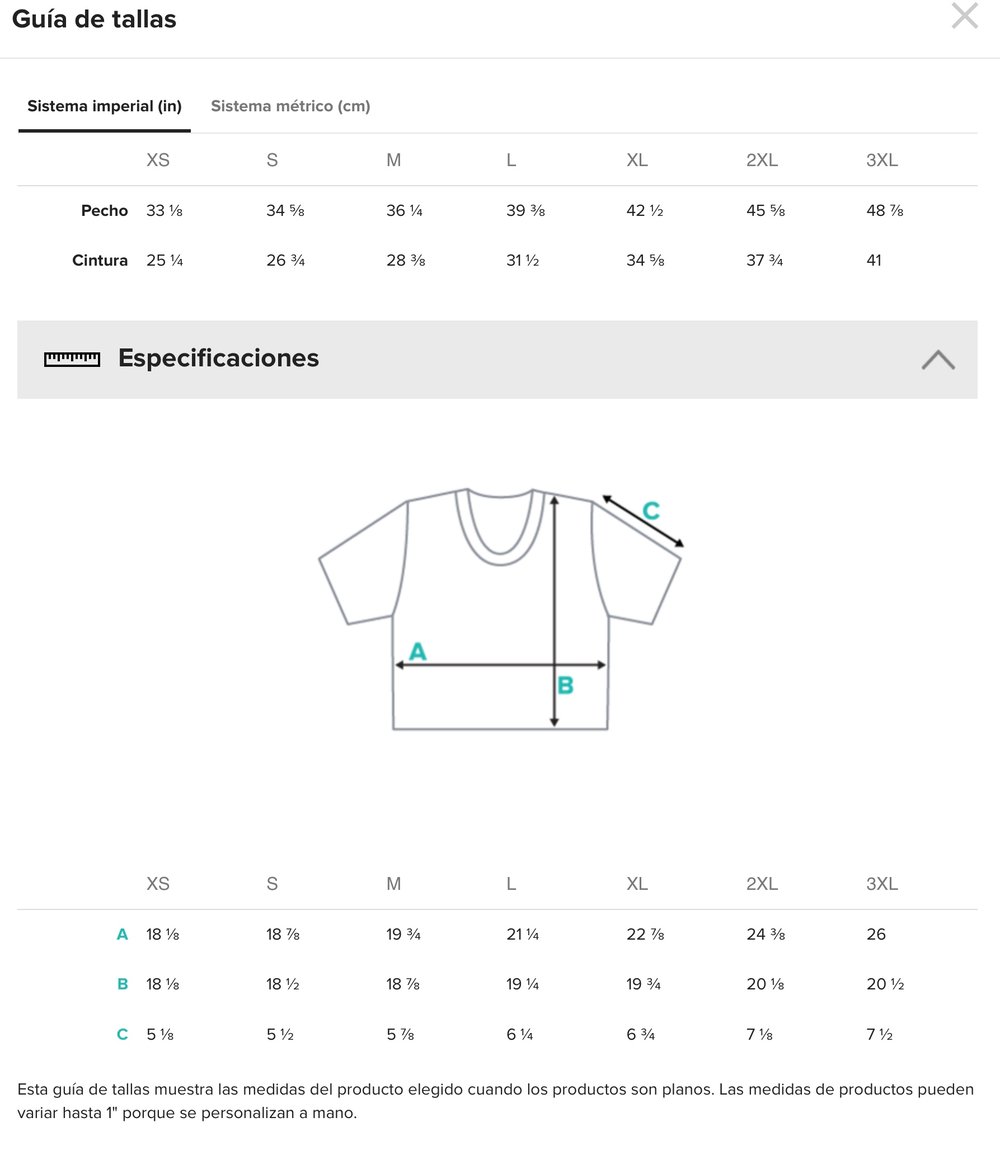
Task: Click the Pecho value 48 ⅞ for 3XL
Action: (884, 211)
